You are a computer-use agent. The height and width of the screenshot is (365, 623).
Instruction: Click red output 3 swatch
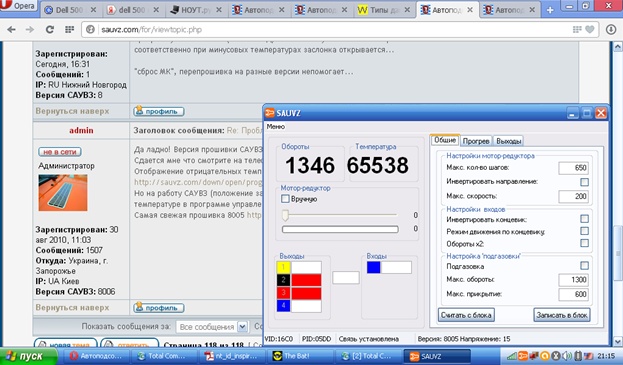(283, 293)
